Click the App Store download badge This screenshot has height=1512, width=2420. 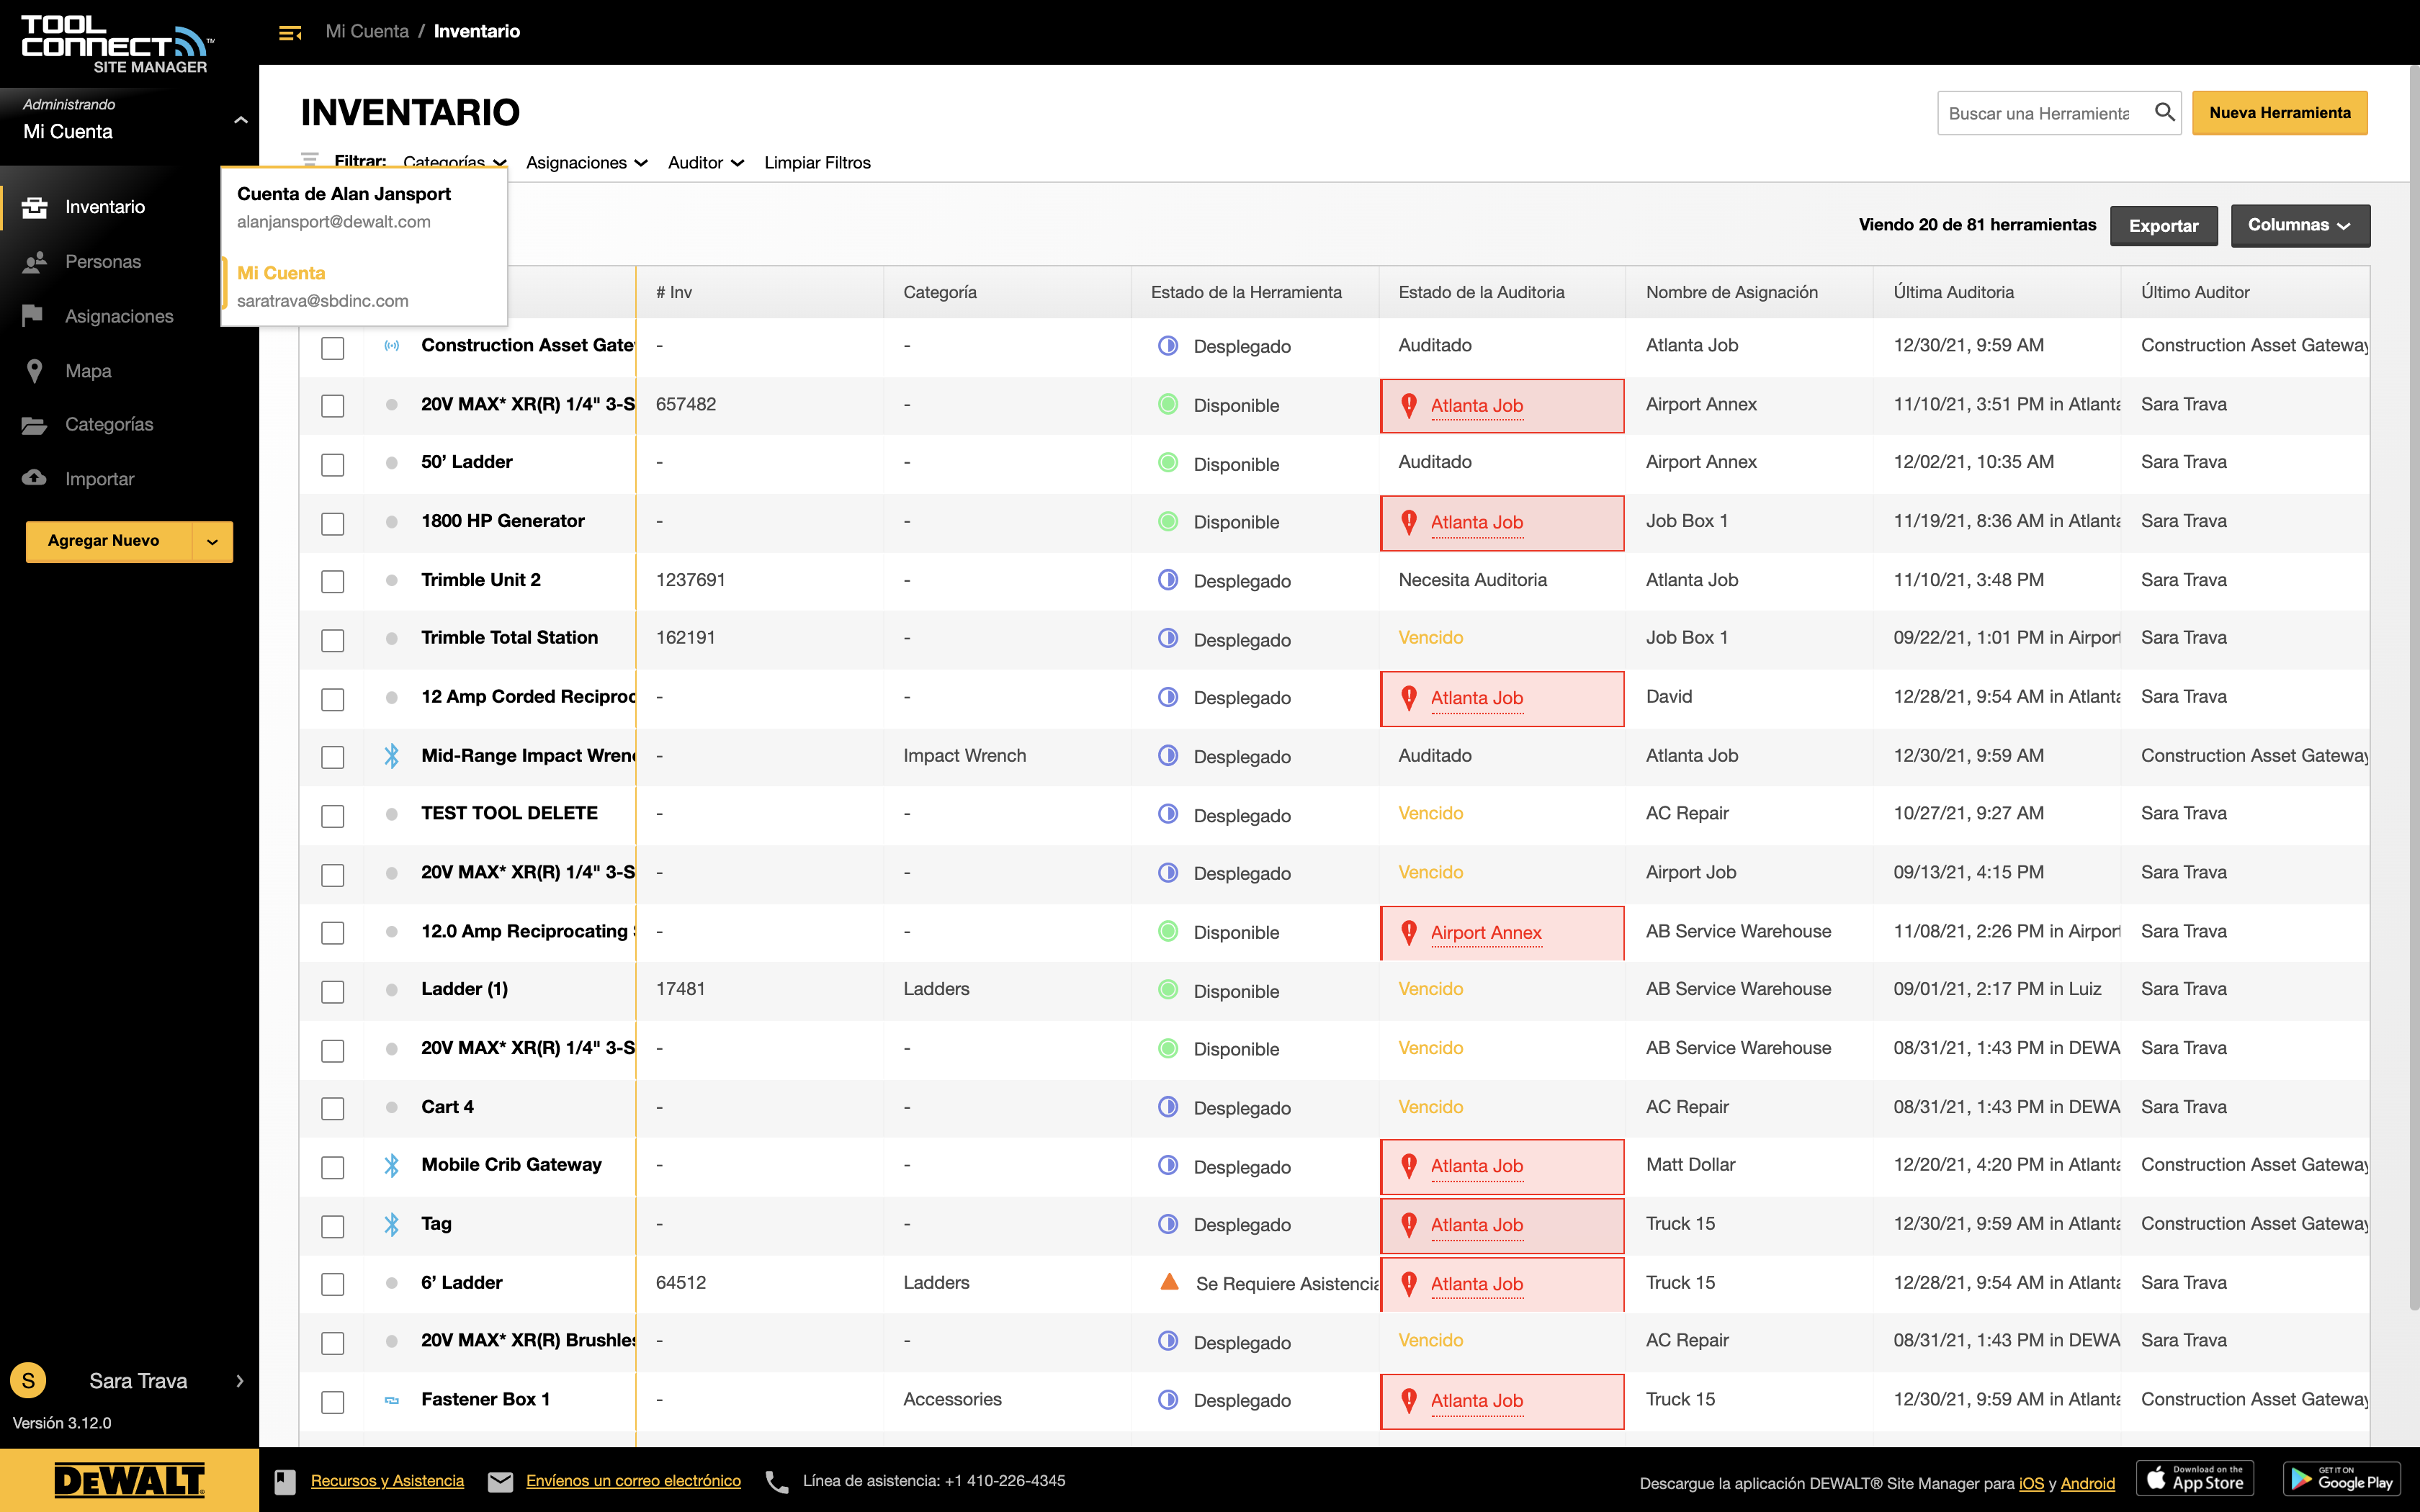2195,1478
